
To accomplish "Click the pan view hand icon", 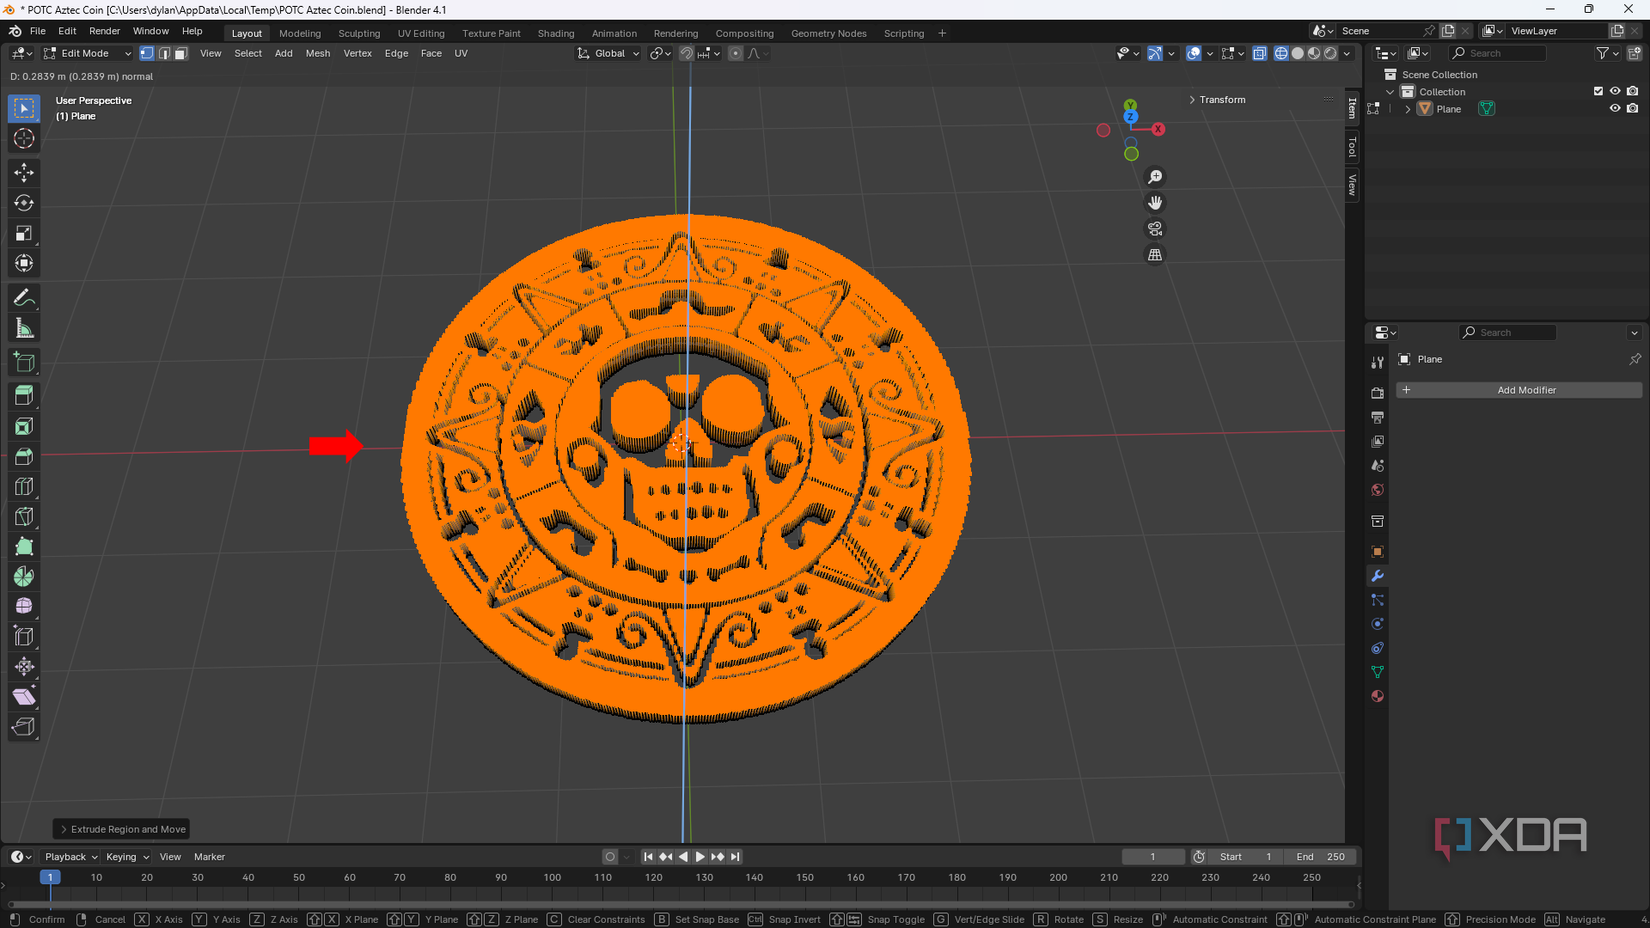I will (x=1155, y=203).
